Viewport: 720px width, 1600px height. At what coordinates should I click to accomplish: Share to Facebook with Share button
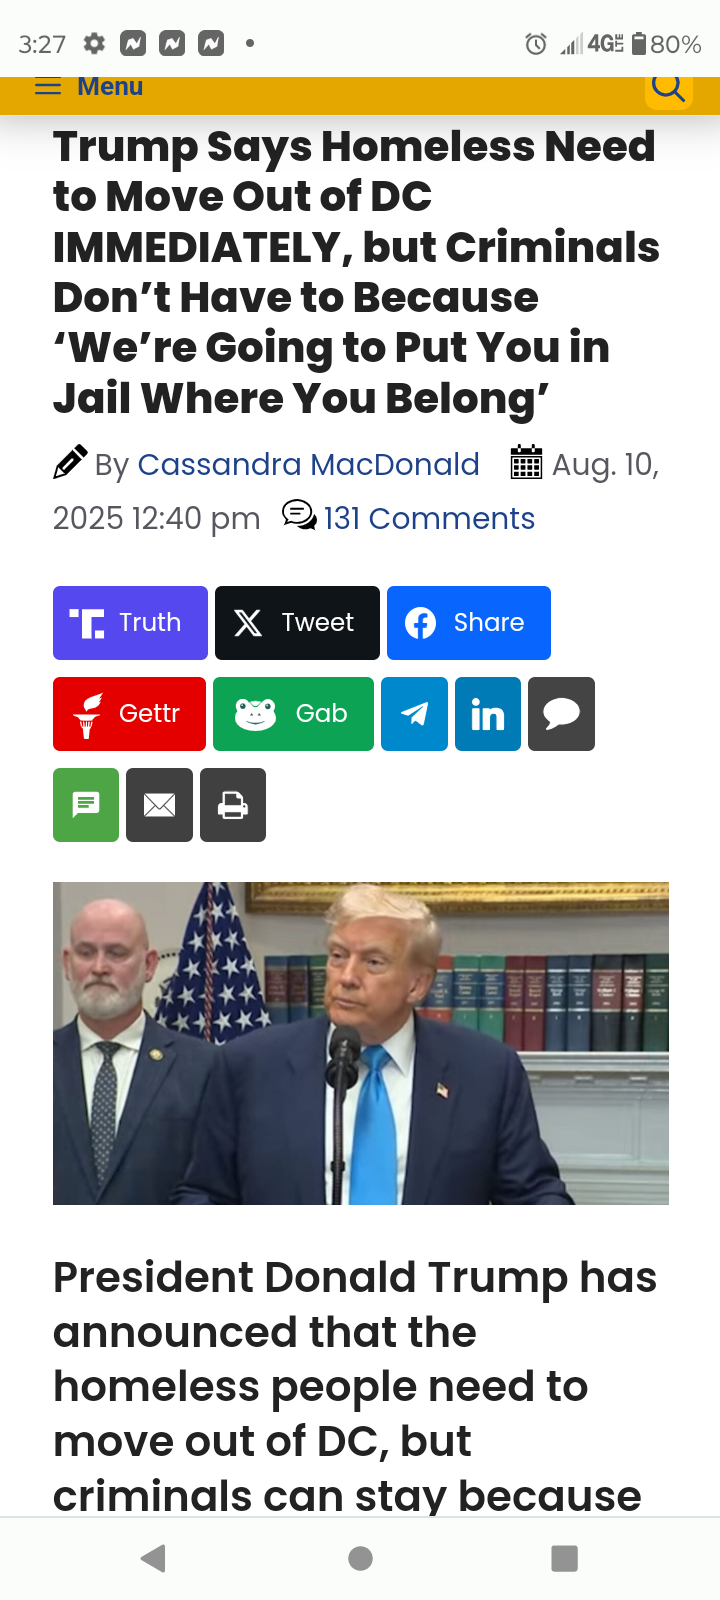coord(469,623)
